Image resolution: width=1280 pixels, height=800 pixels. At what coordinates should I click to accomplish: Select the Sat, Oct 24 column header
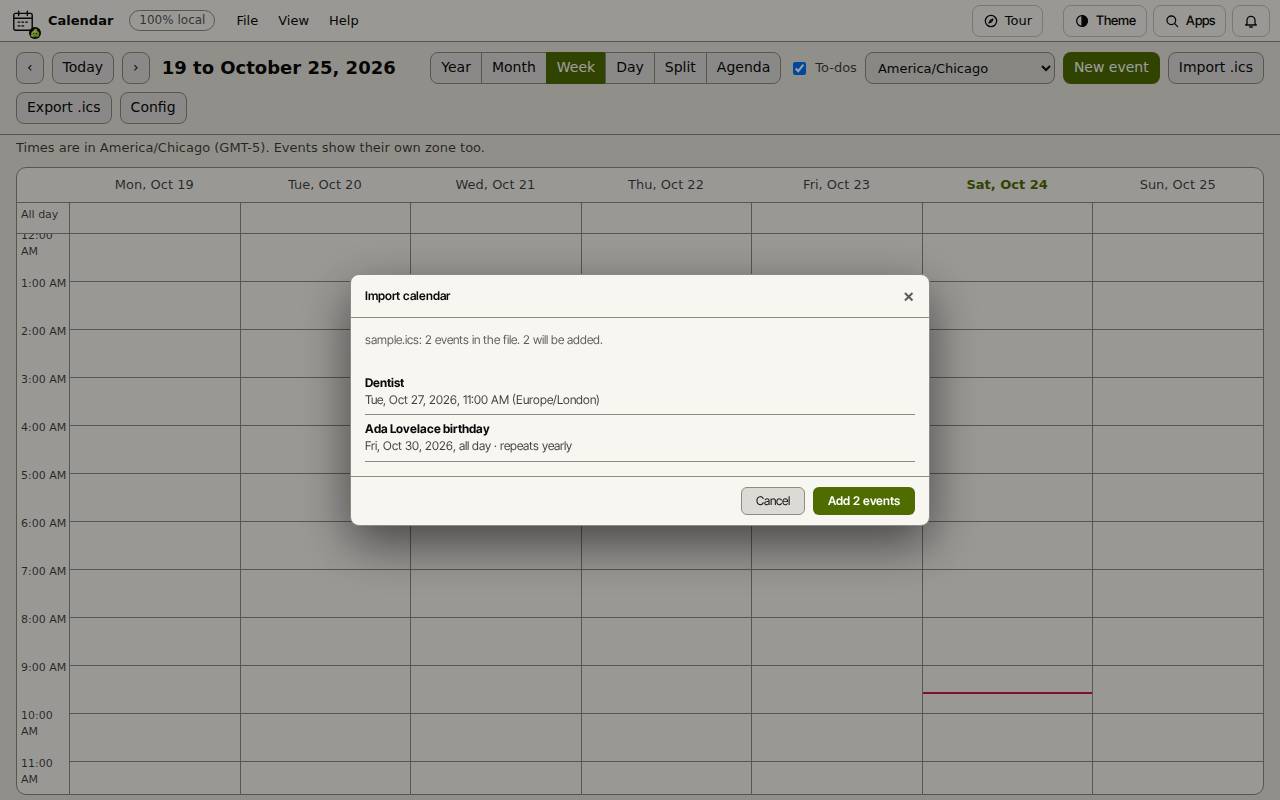[1007, 185]
